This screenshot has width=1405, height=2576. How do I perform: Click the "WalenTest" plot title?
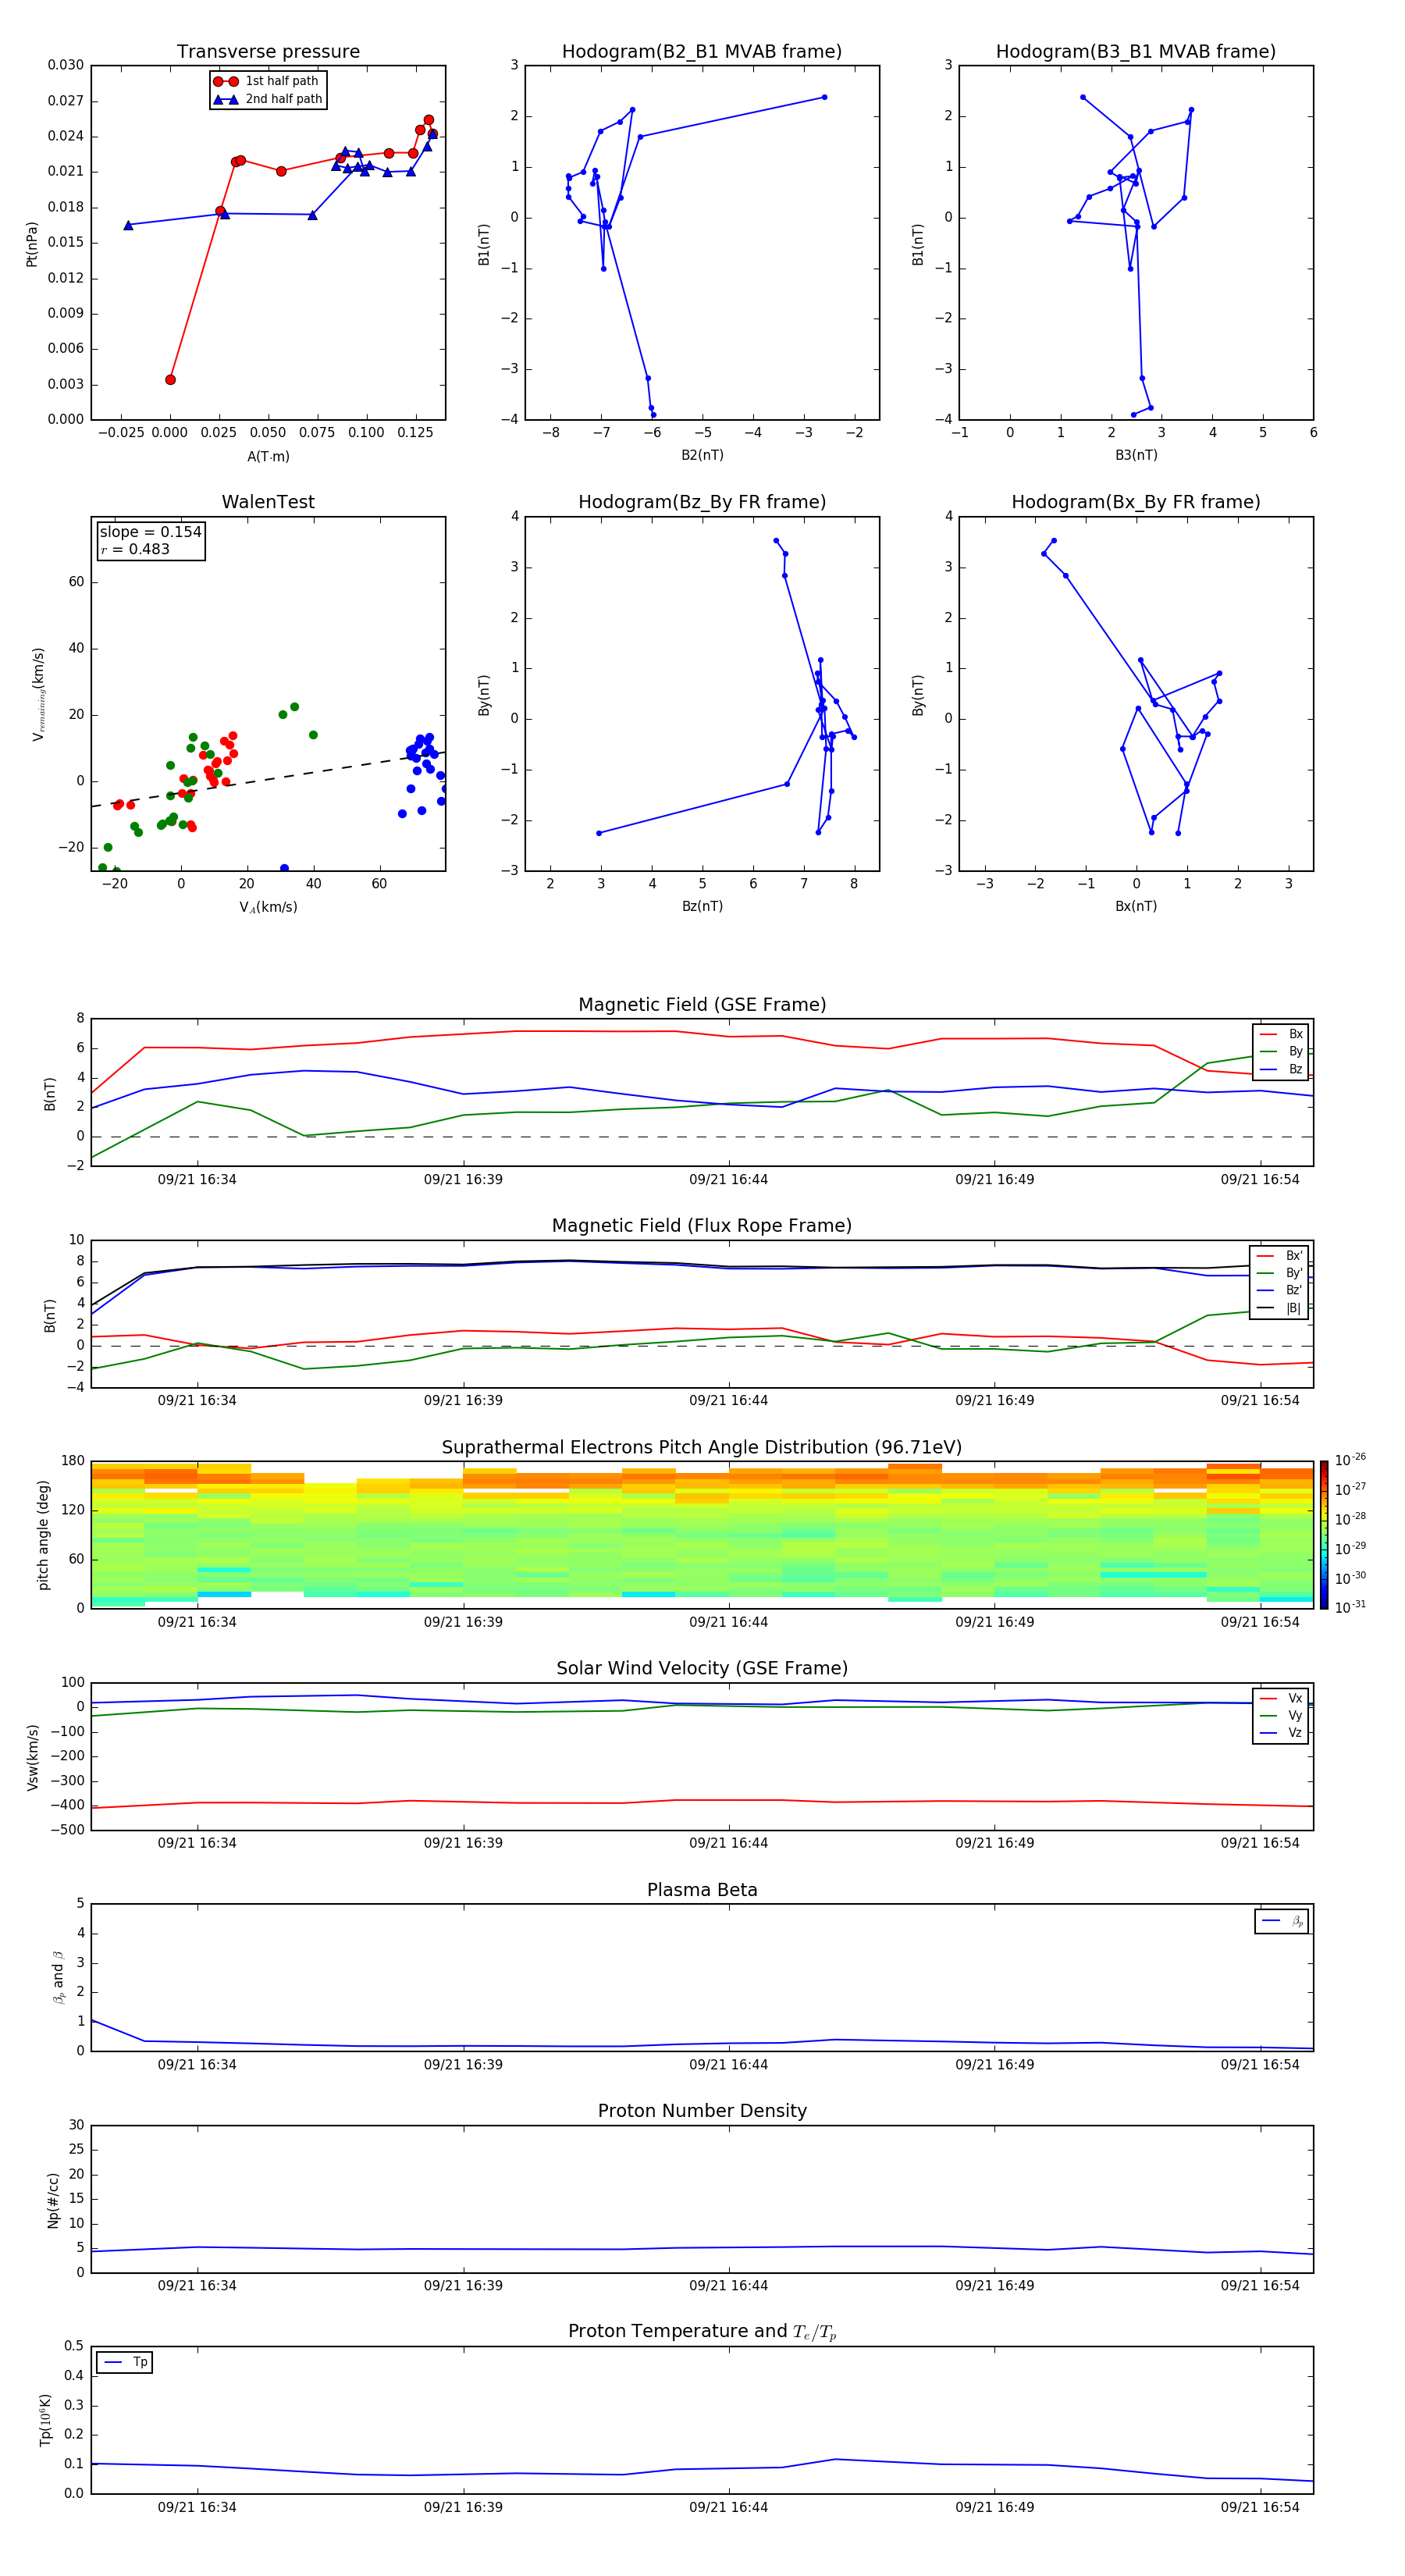268,502
